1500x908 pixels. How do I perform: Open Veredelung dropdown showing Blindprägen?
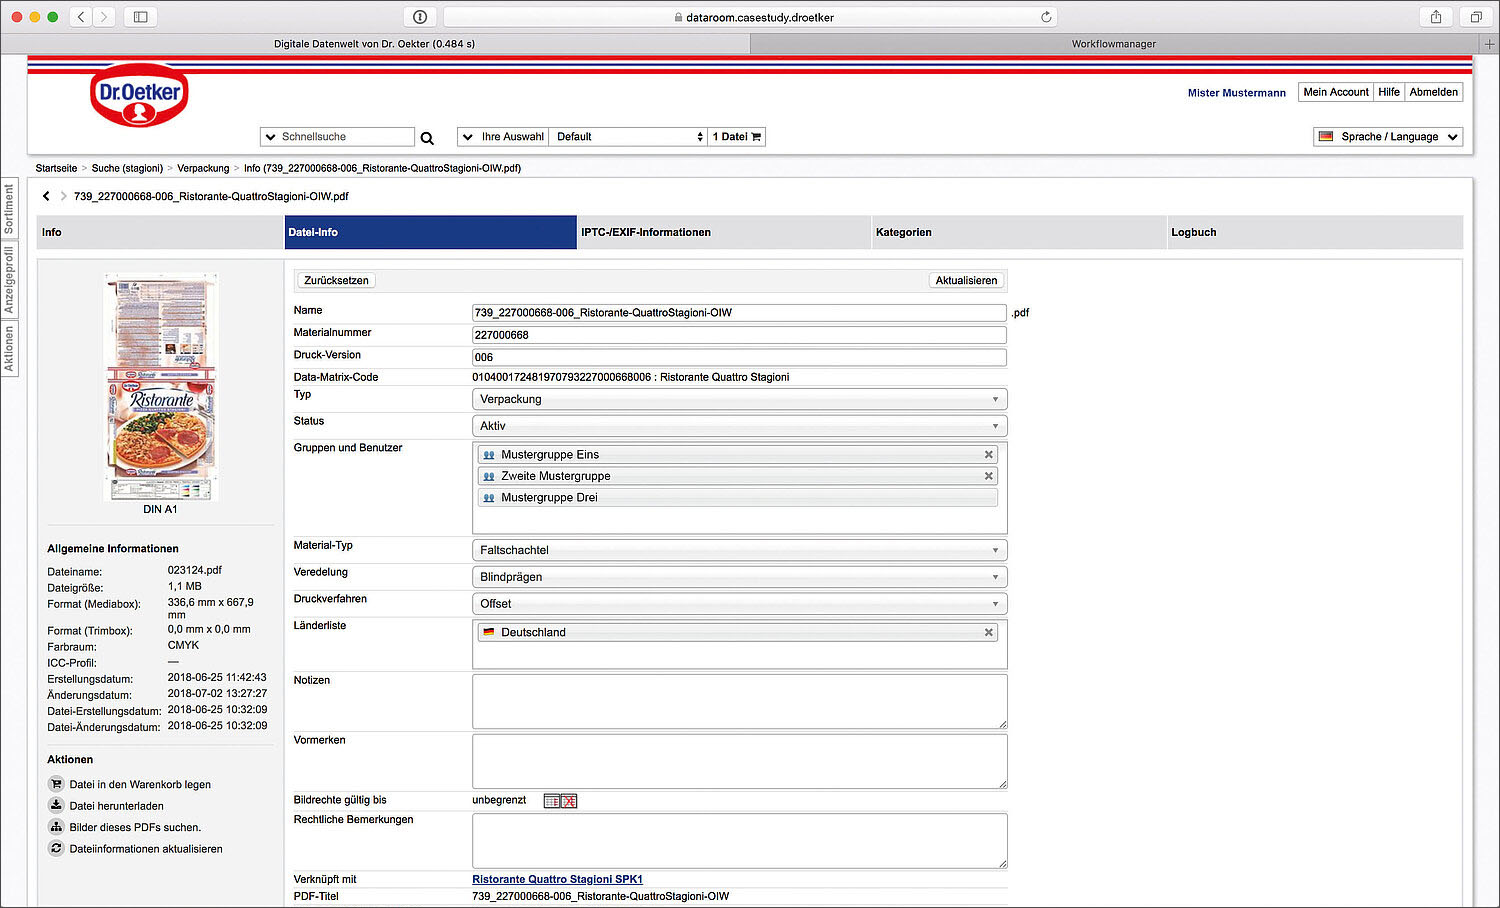739,577
